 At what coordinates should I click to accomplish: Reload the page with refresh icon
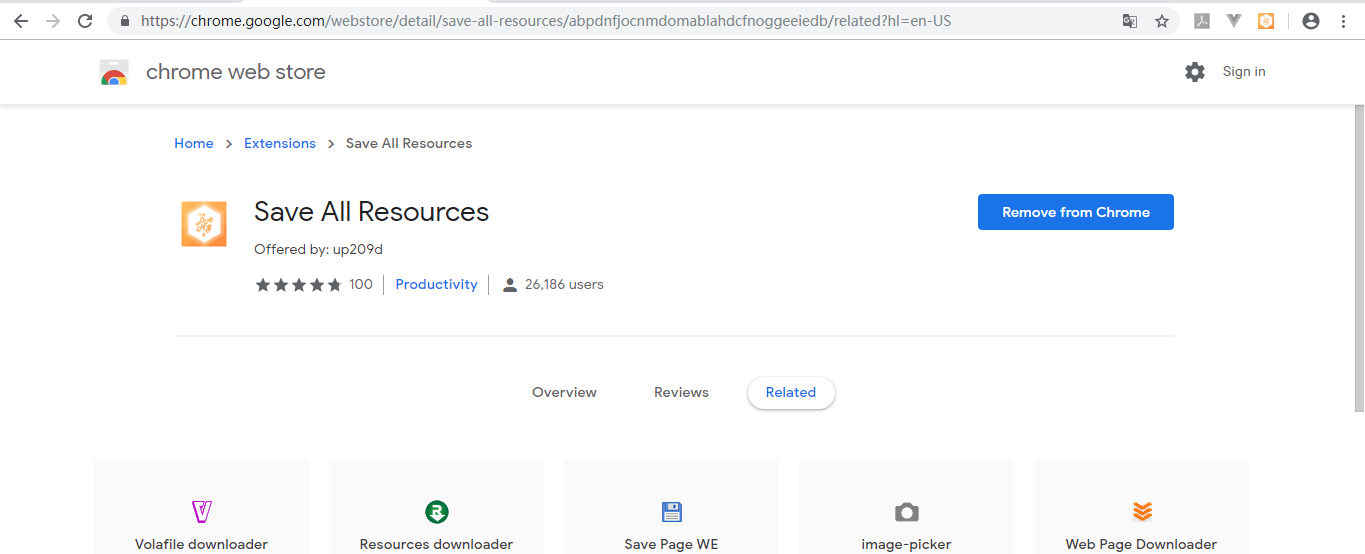[x=85, y=21]
